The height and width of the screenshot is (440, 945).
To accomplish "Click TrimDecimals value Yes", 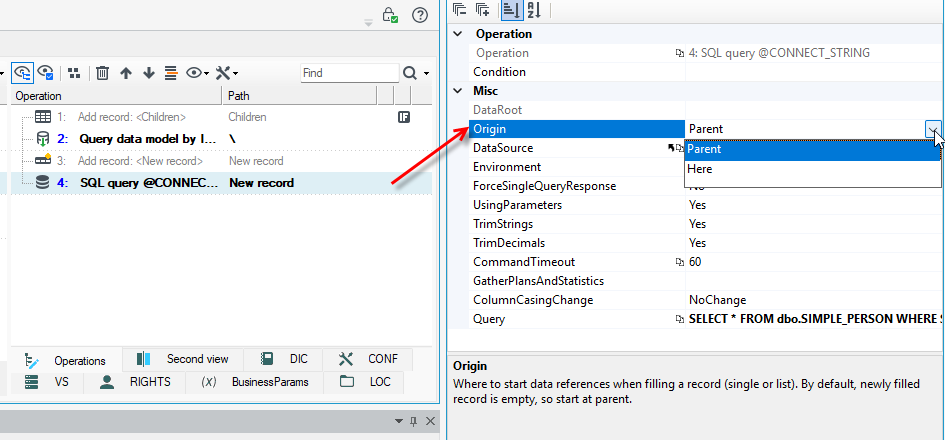I will pyautogui.click(x=697, y=243).
